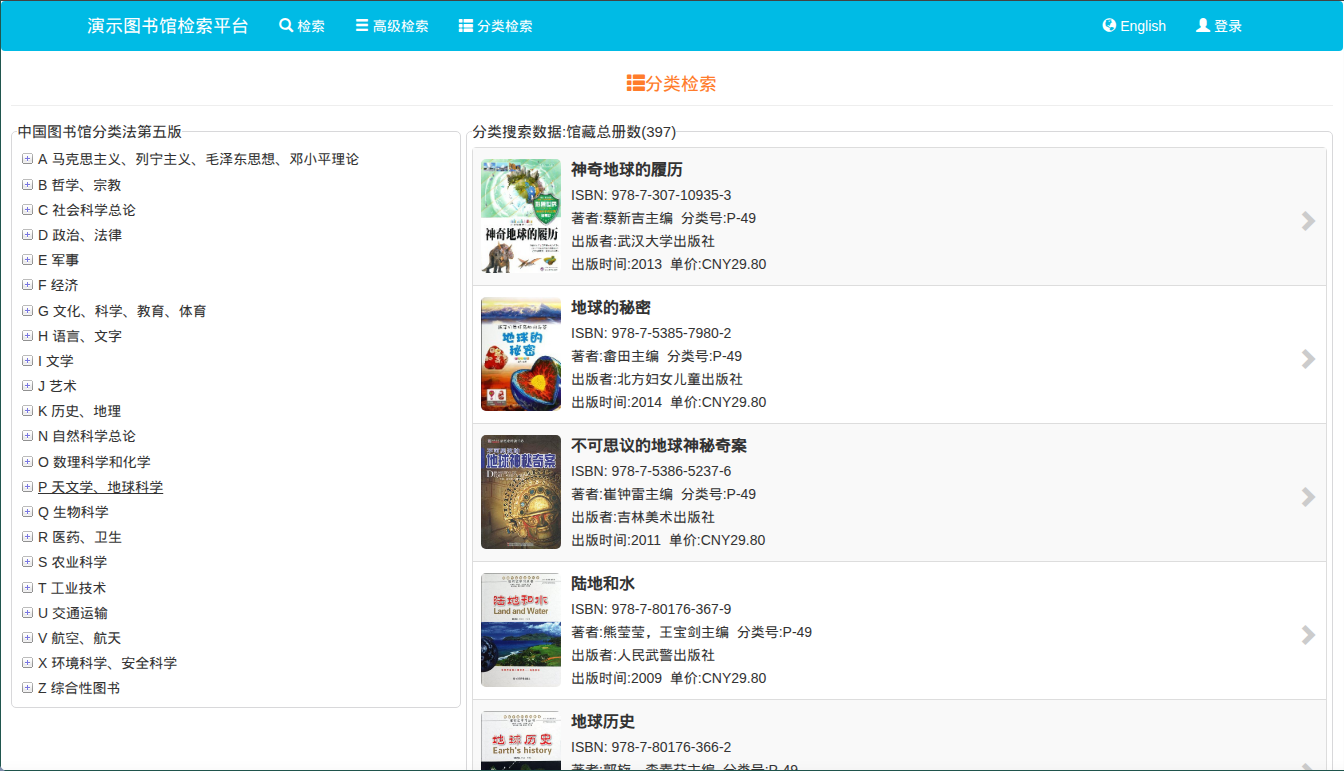This screenshot has width=1344, height=771.
Task: Expand the T 工业技术 tree node
Action: pyautogui.click(x=28, y=588)
